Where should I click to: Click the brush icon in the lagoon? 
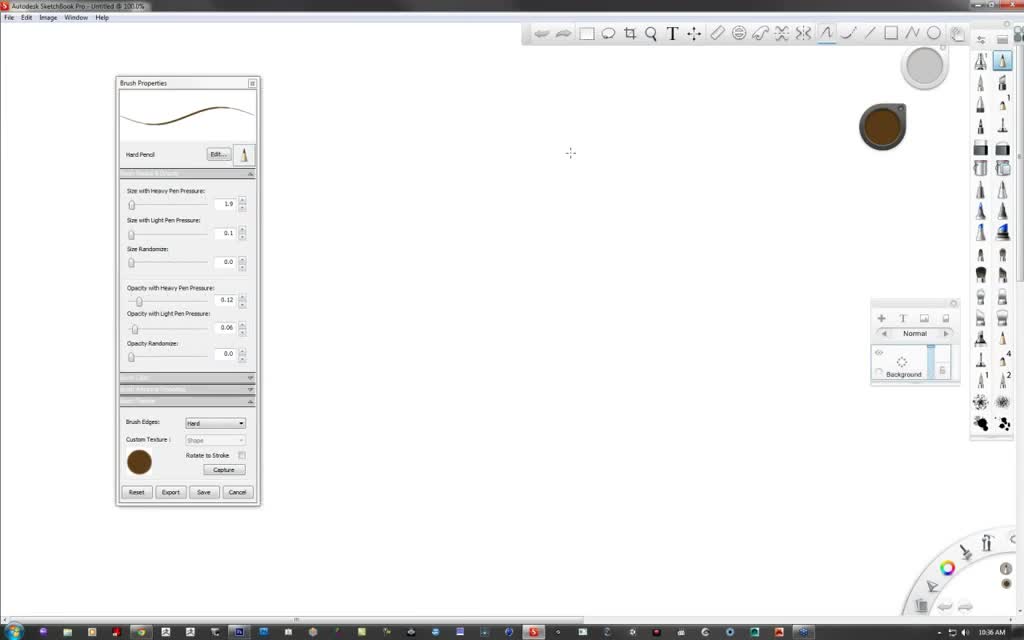[x=966, y=552]
